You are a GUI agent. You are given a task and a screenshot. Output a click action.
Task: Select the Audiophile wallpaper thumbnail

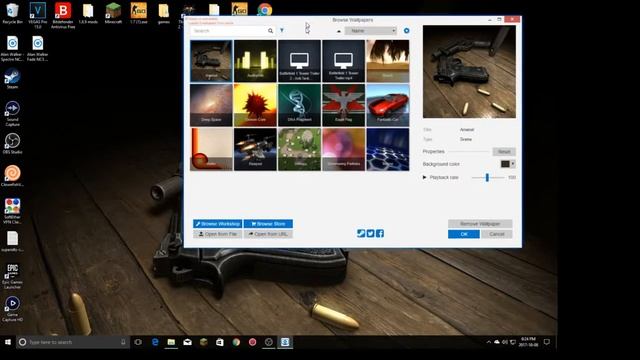point(255,61)
